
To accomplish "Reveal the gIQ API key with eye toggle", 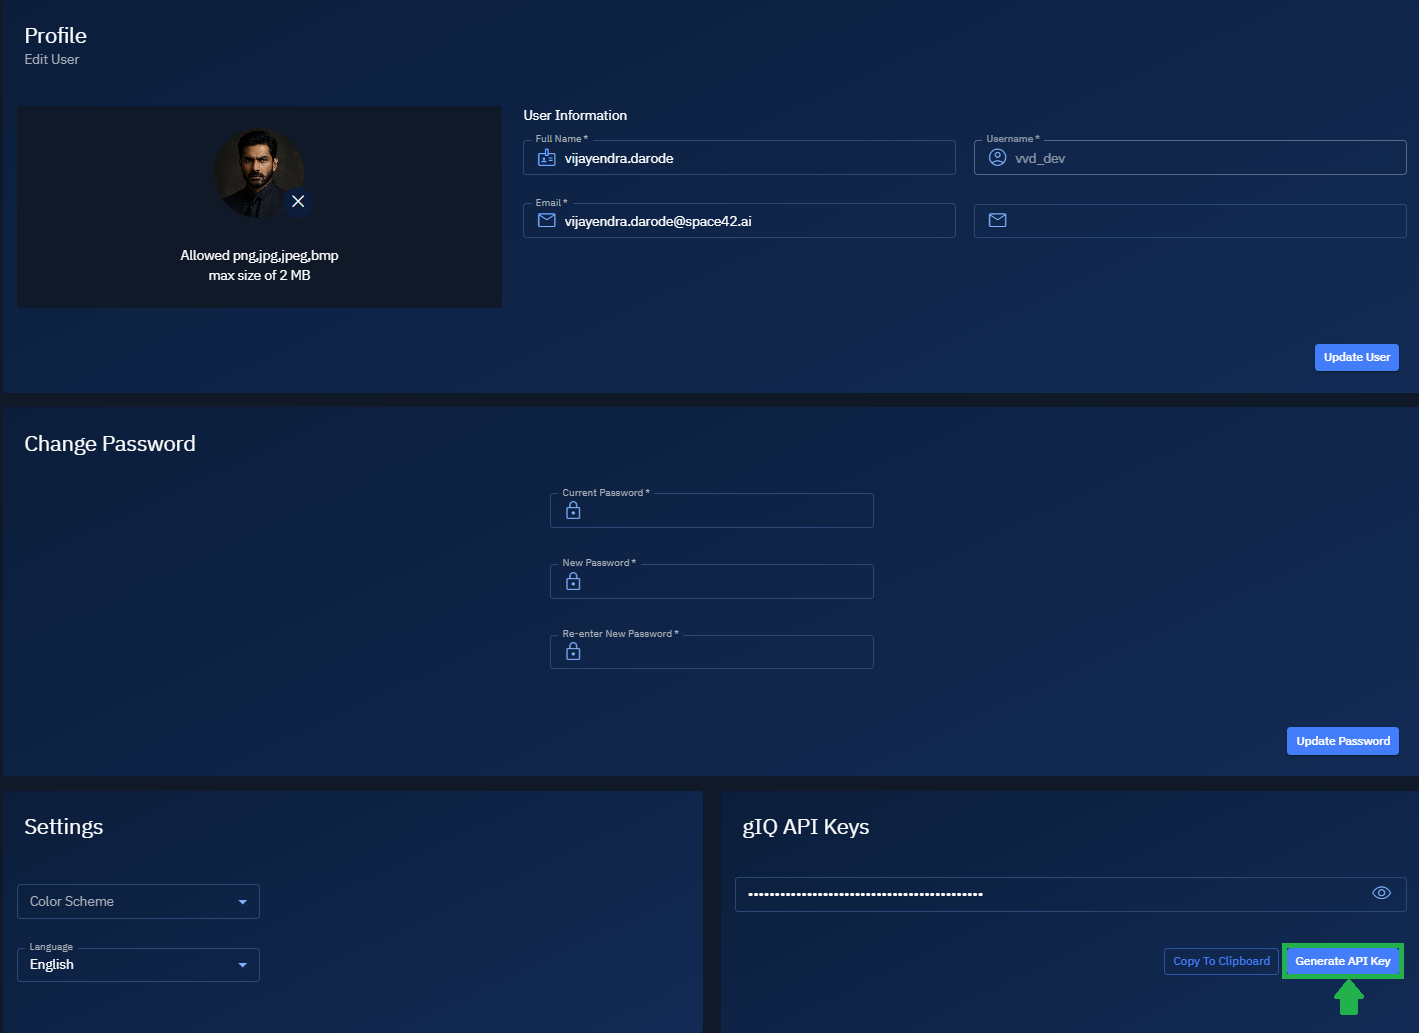I will pyautogui.click(x=1381, y=893).
